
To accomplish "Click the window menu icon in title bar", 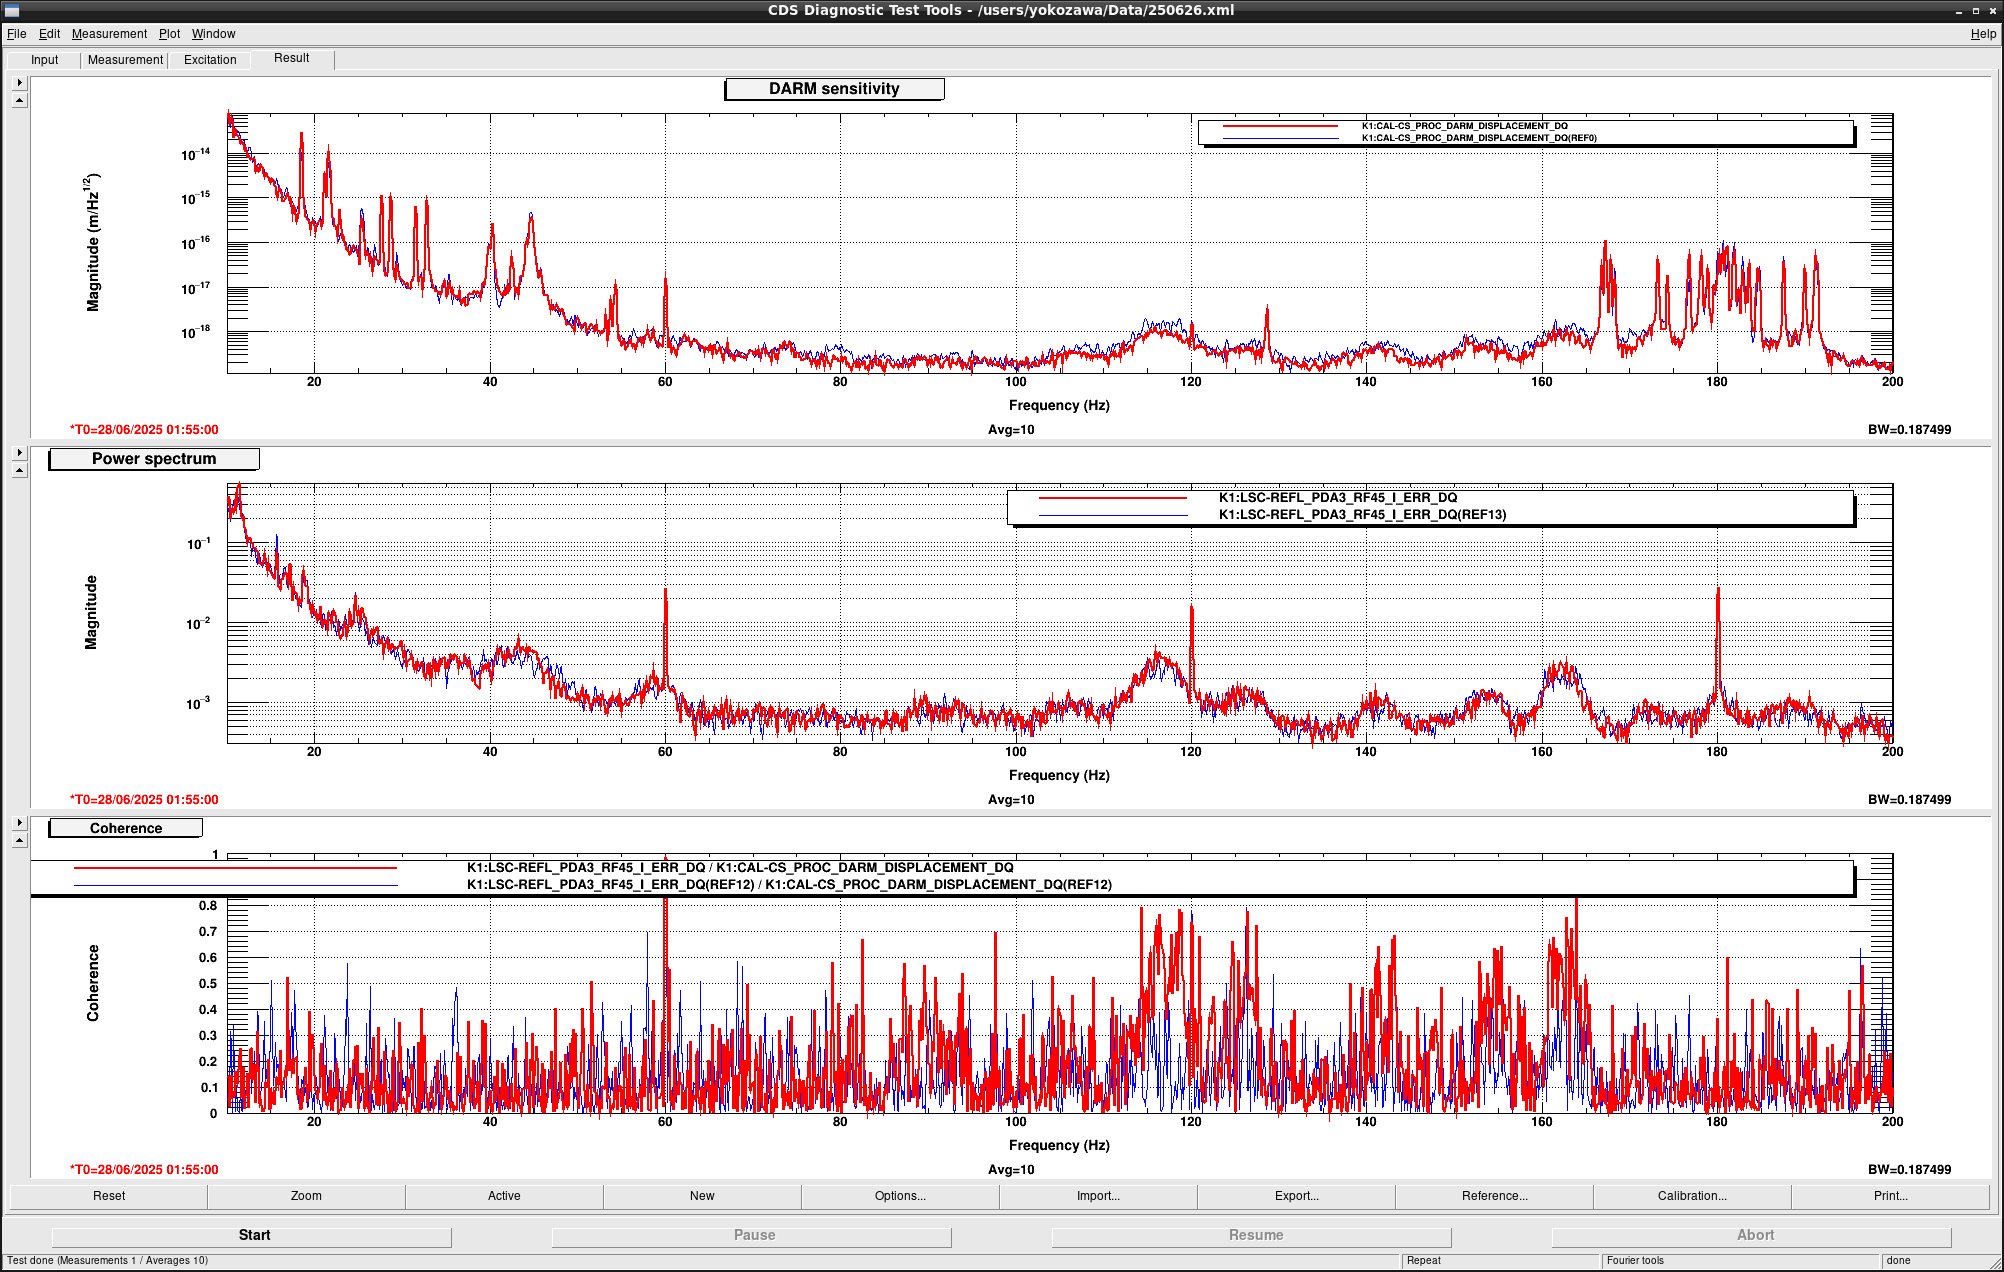I will coord(12,11).
